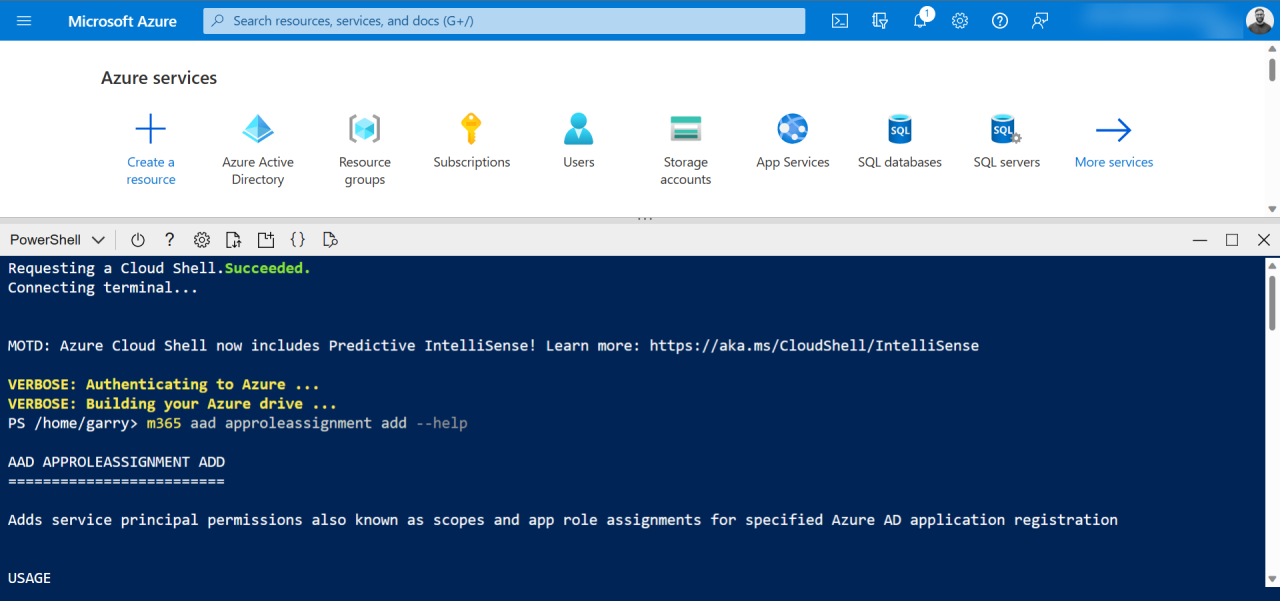Open Directories and subscriptions filter icon
The image size is (1280, 601).
(x=880, y=20)
